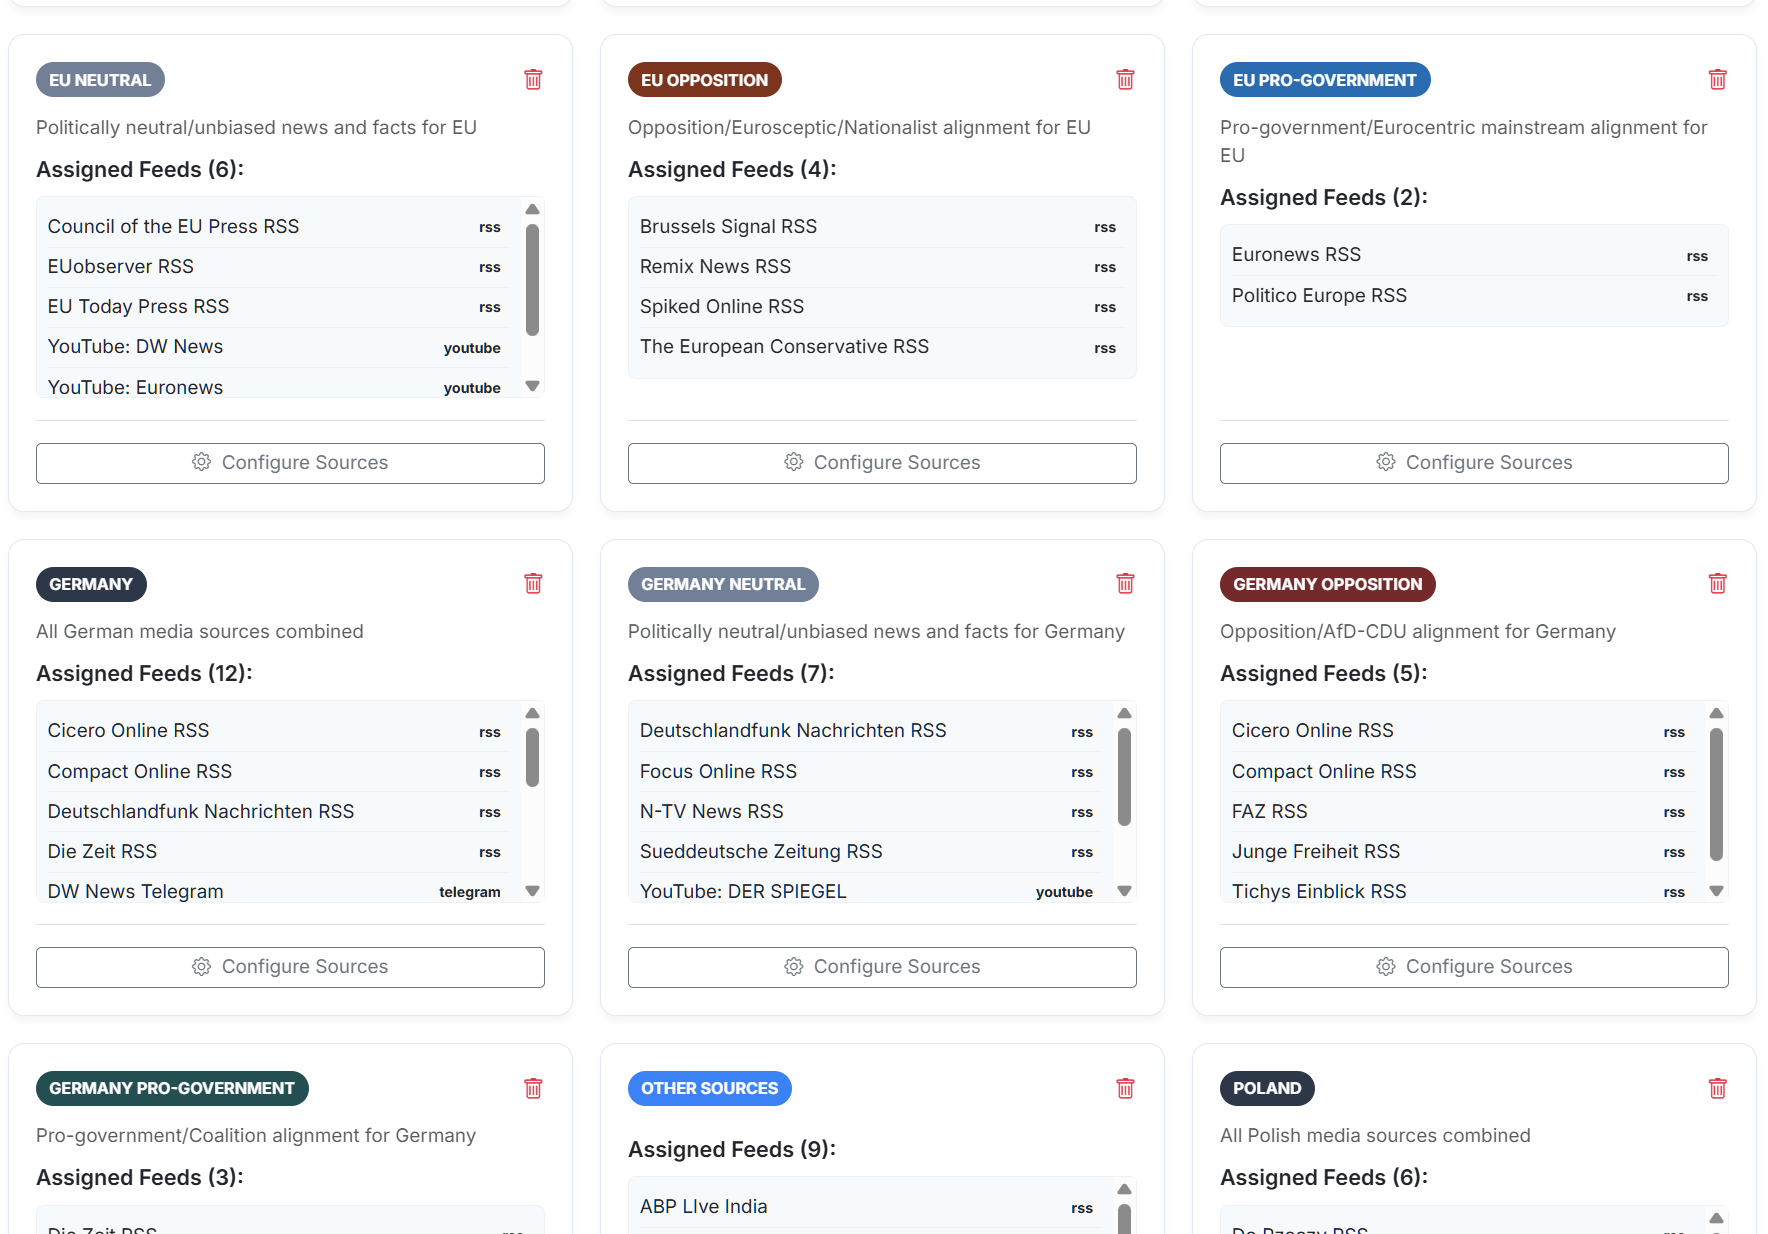Click down arrow of Germany feed list scrollbar
The height and width of the screenshot is (1234, 1768).
click(x=532, y=890)
